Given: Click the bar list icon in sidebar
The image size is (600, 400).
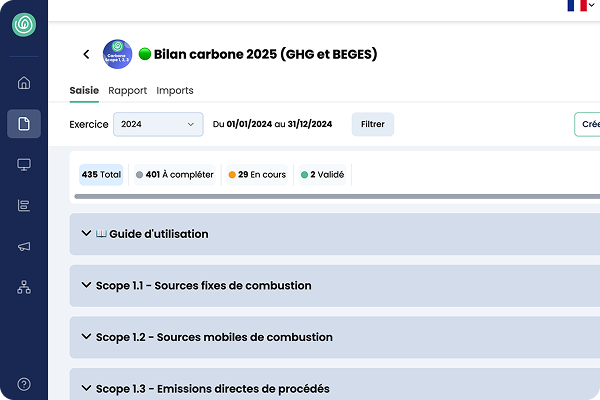Looking at the screenshot, I should tap(24, 206).
